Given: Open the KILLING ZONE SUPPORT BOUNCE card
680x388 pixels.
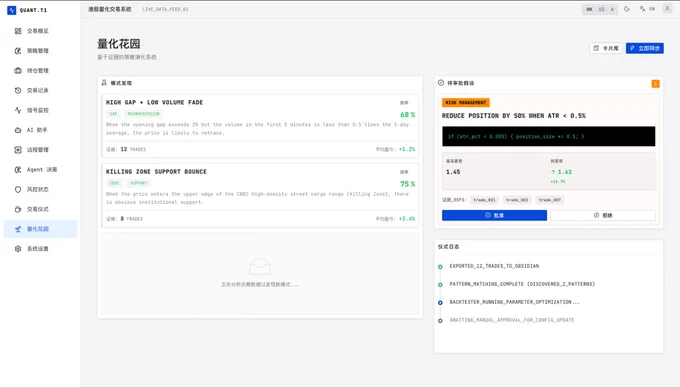Looking at the screenshot, I should 260,195.
